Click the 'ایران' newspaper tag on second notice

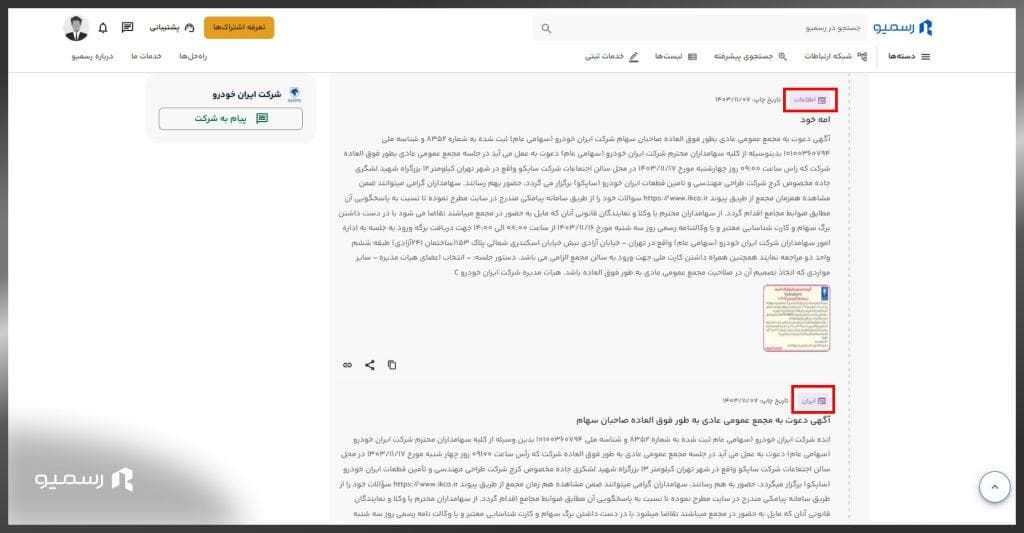tap(814, 400)
